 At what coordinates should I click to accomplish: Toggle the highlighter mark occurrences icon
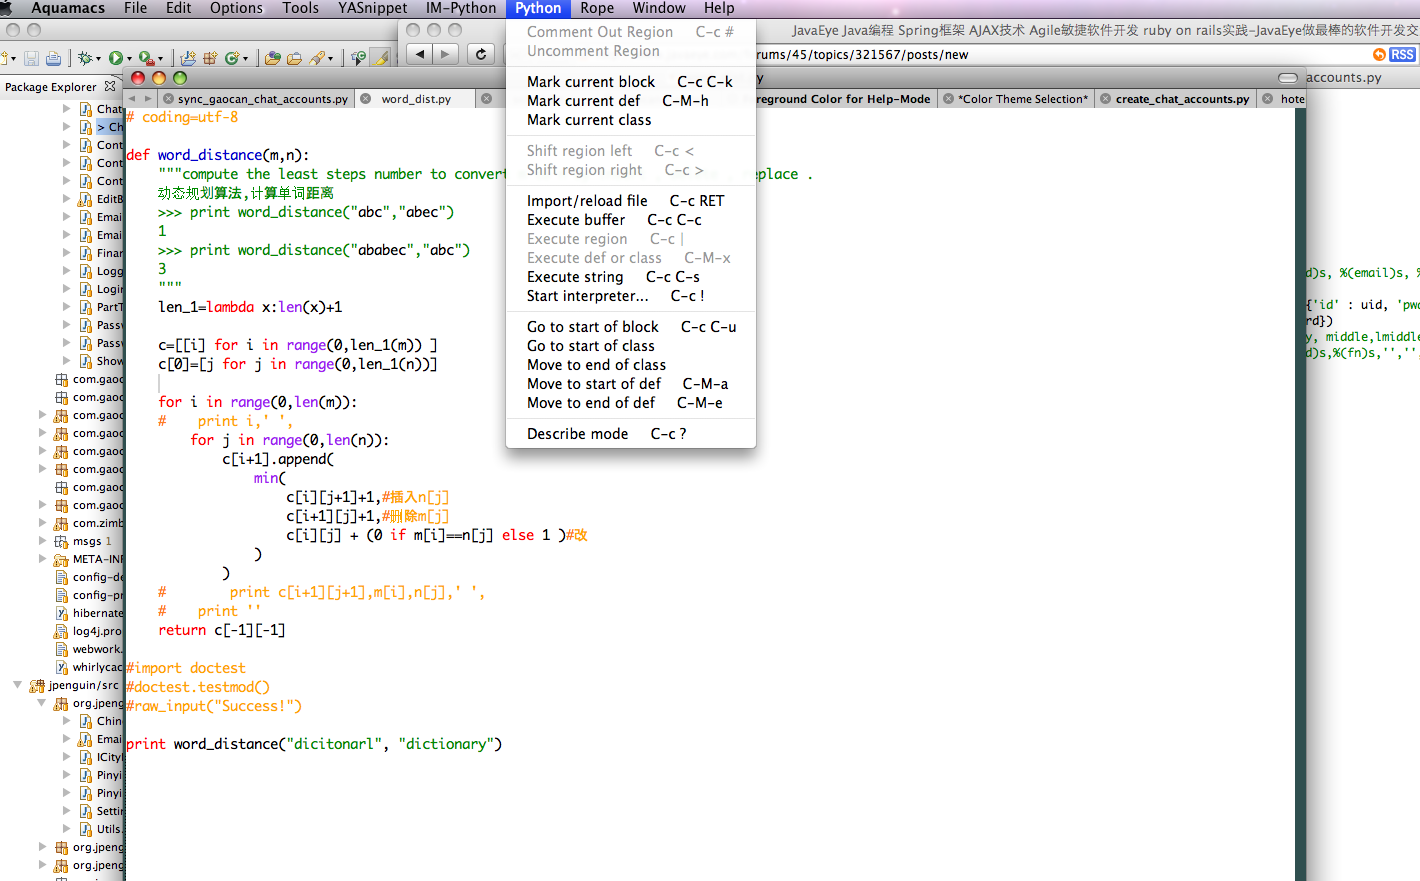pyautogui.click(x=381, y=59)
